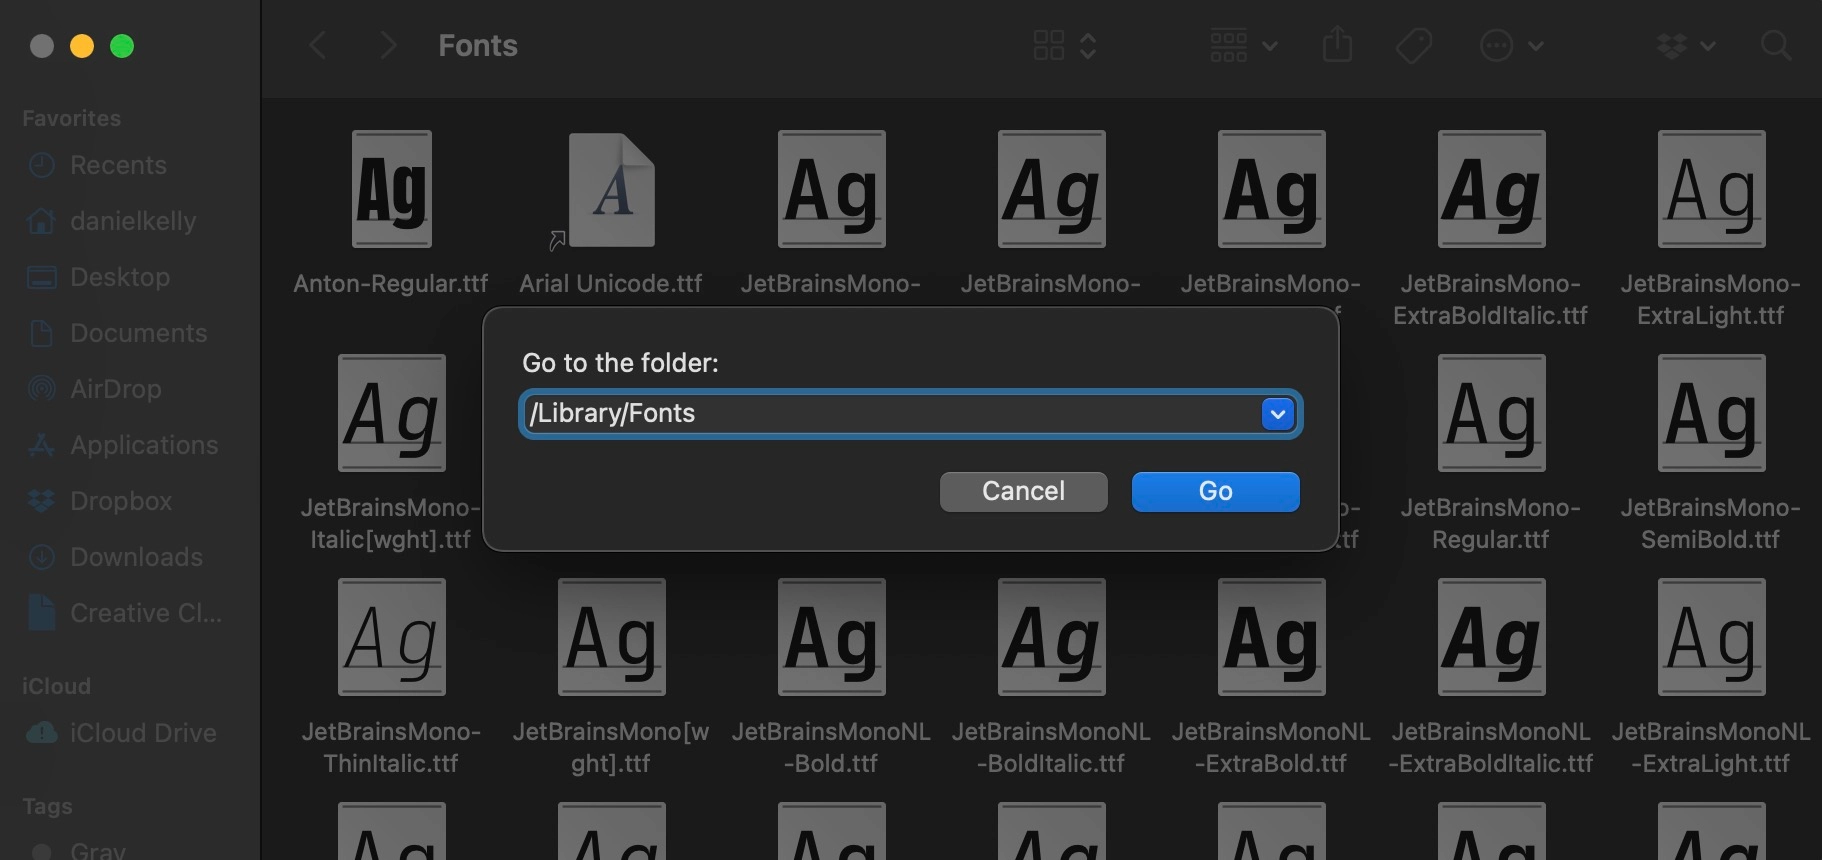Click the Edit Tags toolbar icon

(x=1413, y=45)
